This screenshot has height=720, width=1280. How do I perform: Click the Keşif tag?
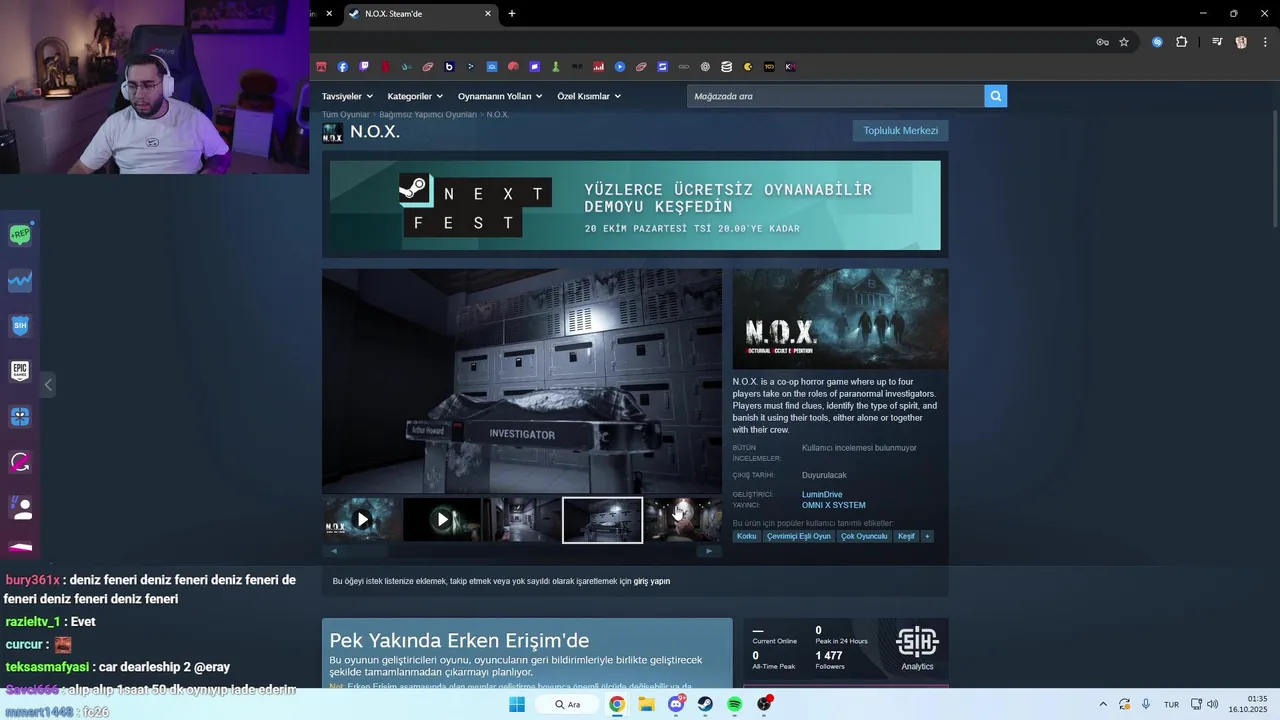(x=906, y=536)
